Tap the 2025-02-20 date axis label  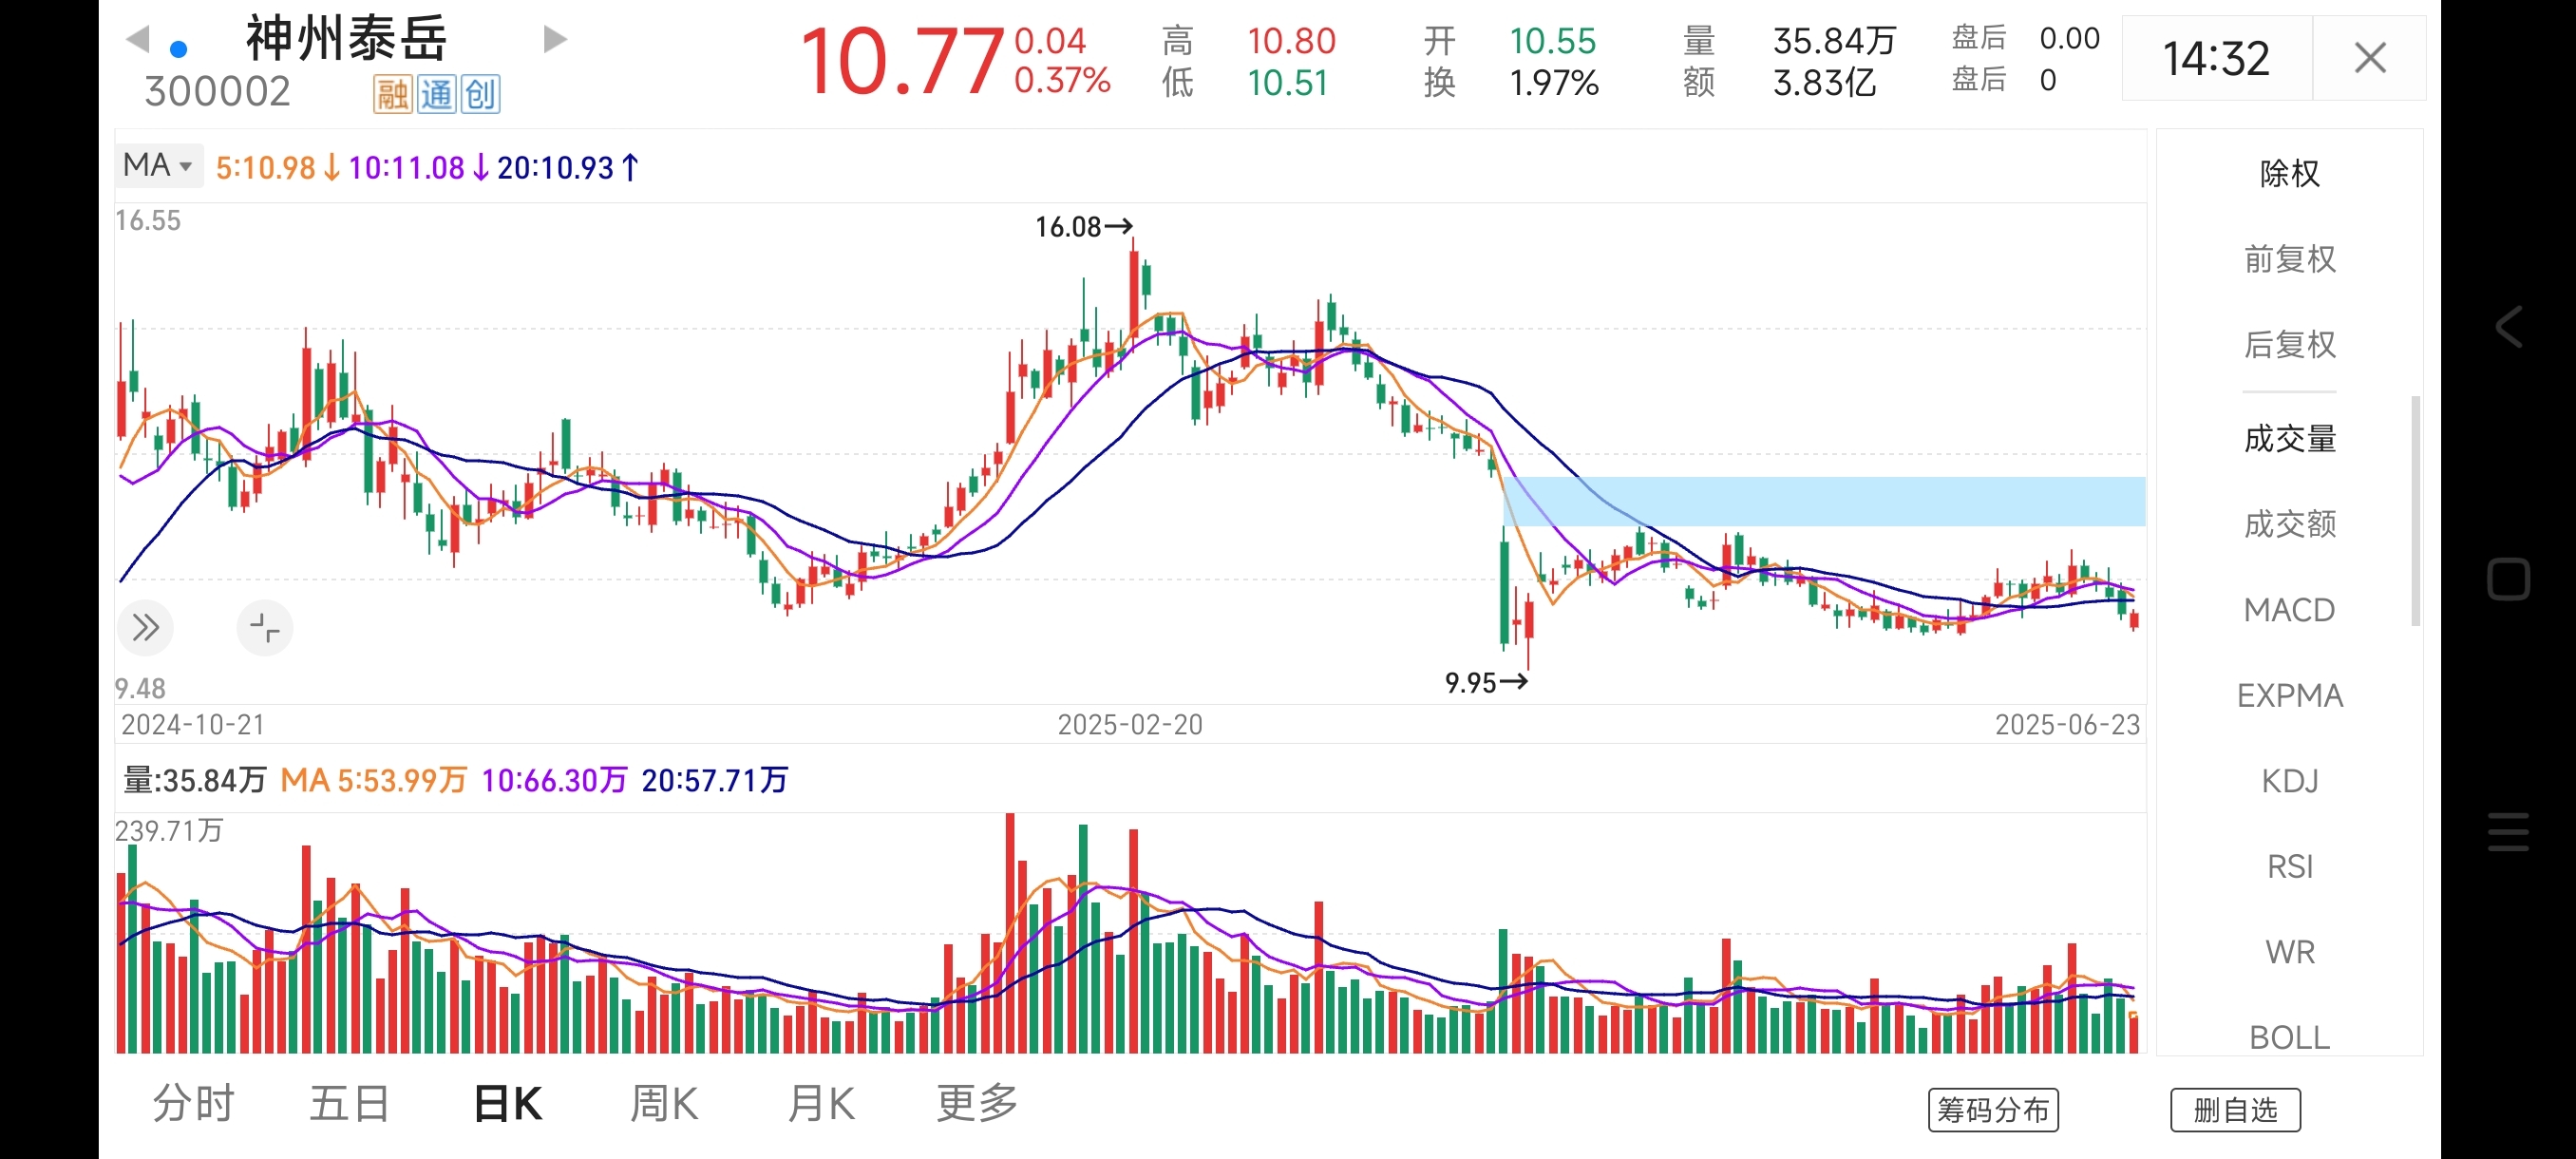point(1130,724)
